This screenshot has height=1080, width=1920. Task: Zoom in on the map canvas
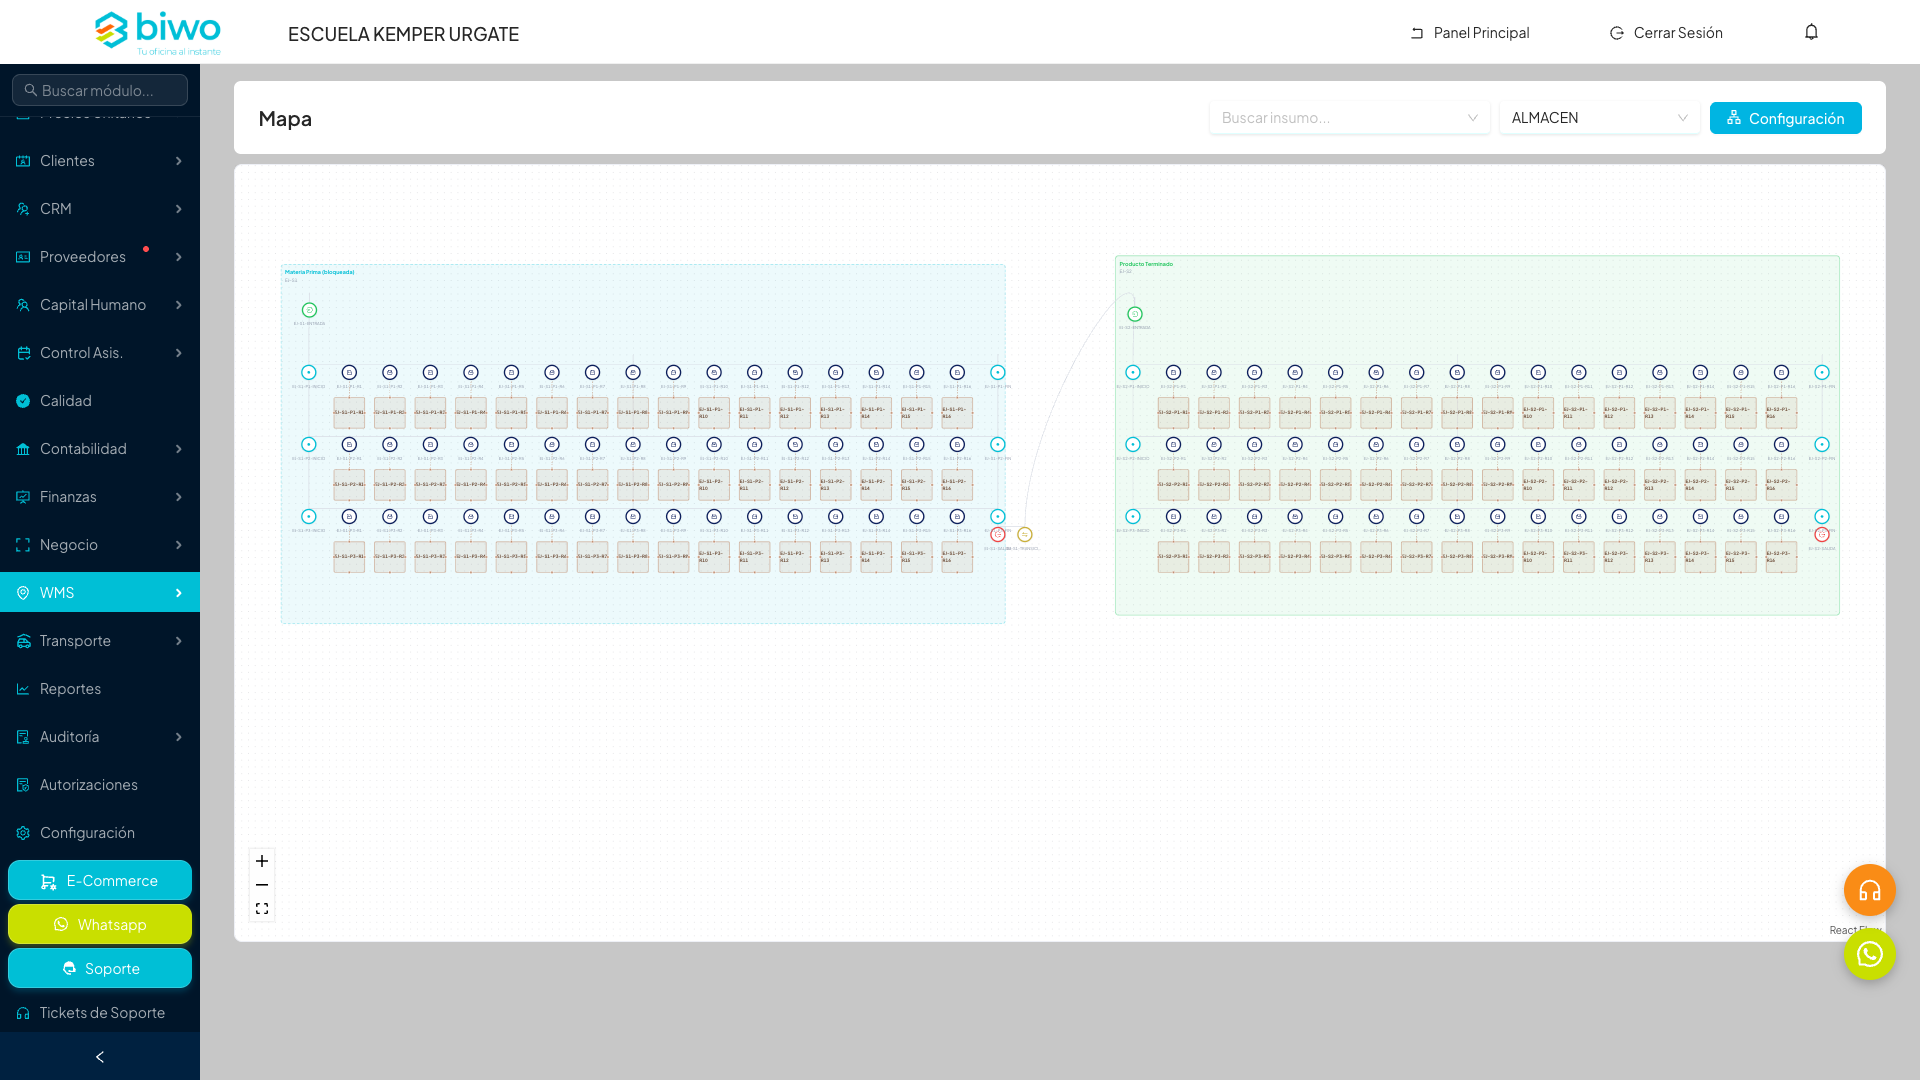(x=262, y=861)
